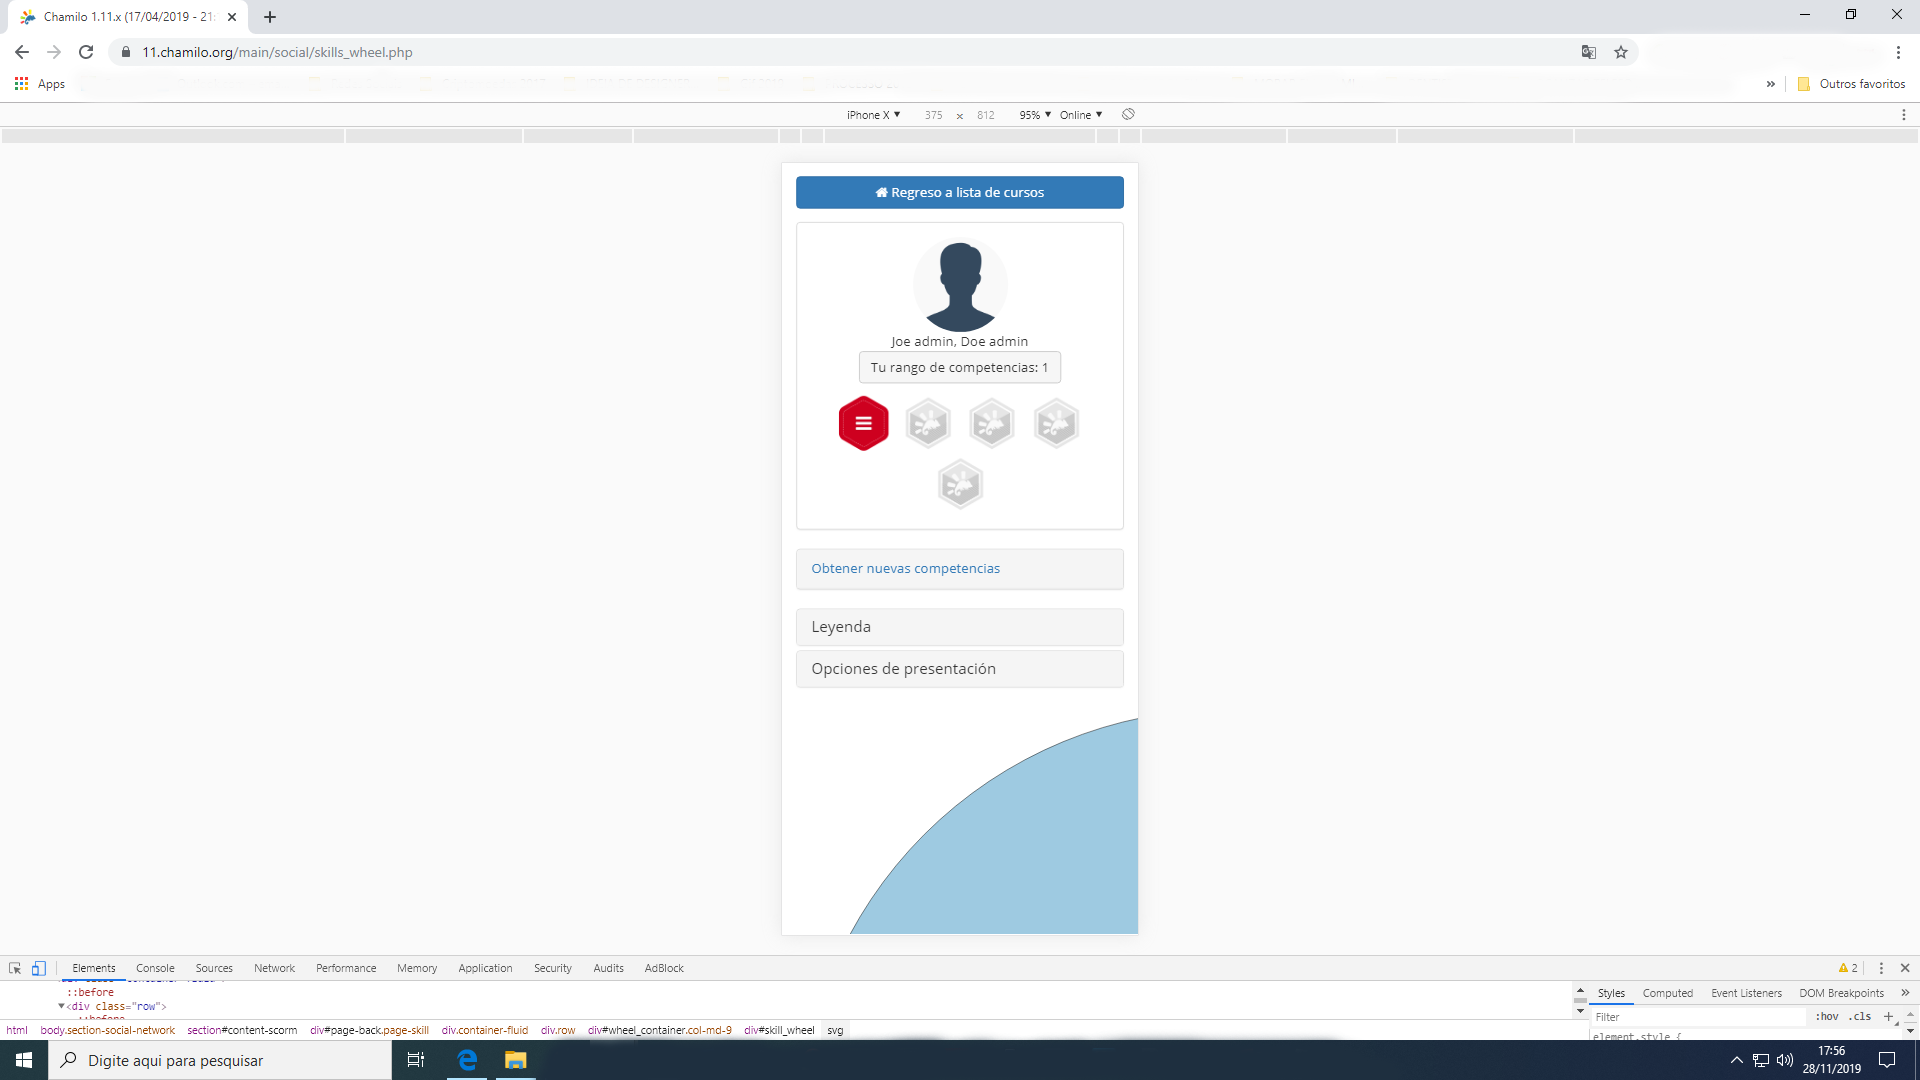Screen dimensions: 1920x1080
Task: Switch to the Network tab
Action: [274, 968]
